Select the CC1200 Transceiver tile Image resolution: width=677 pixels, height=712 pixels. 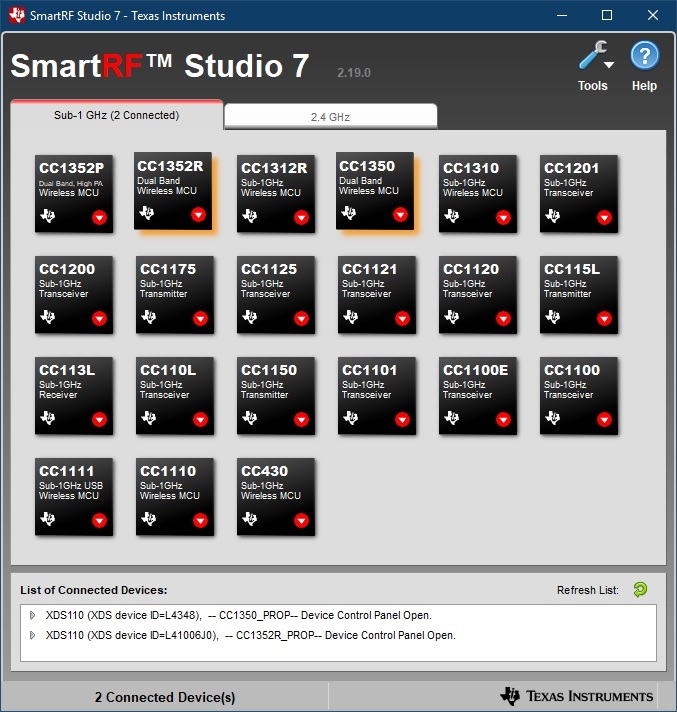pyautogui.click(x=74, y=295)
